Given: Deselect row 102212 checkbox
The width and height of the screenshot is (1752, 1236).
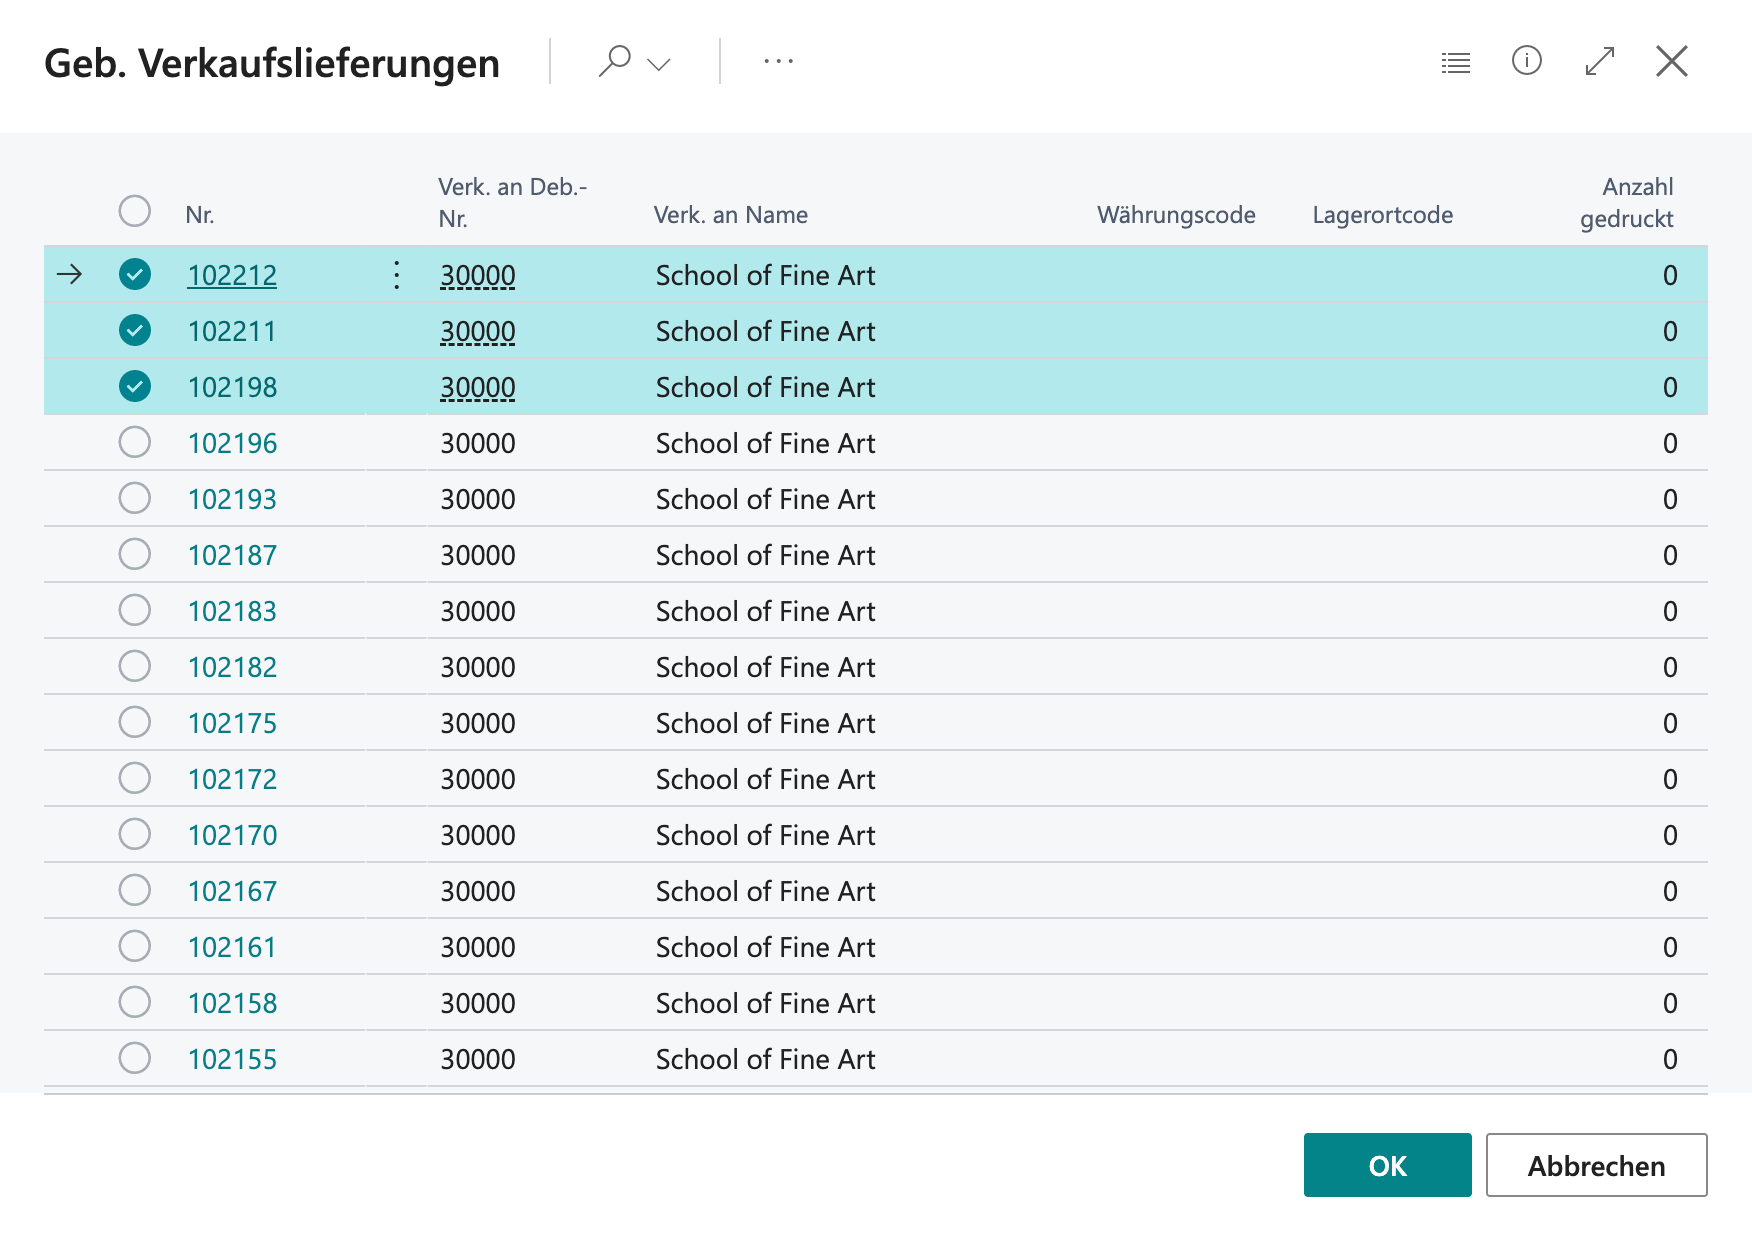Looking at the screenshot, I should point(135,274).
